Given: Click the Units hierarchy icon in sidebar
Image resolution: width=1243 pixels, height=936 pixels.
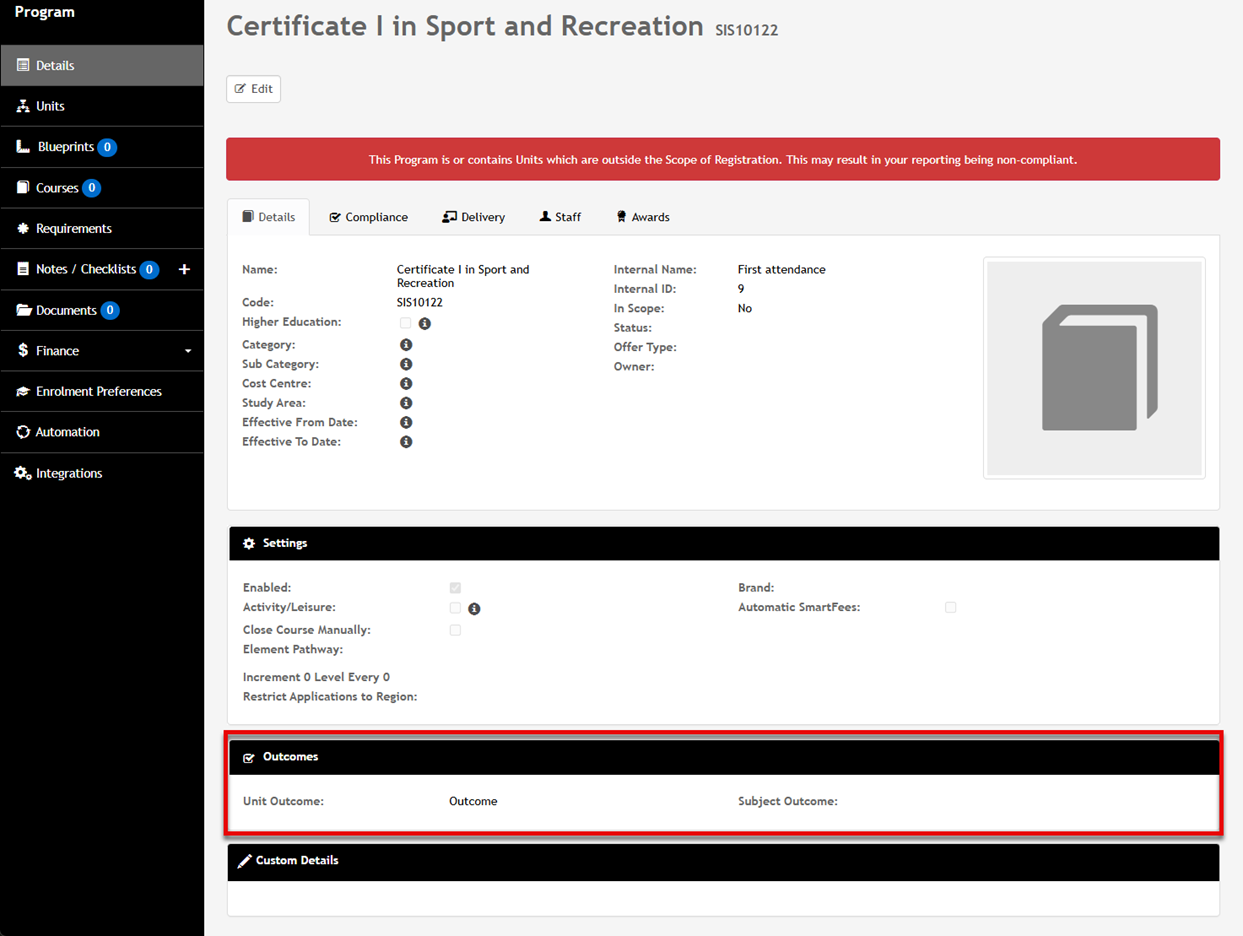Looking at the screenshot, I should (x=23, y=106).
